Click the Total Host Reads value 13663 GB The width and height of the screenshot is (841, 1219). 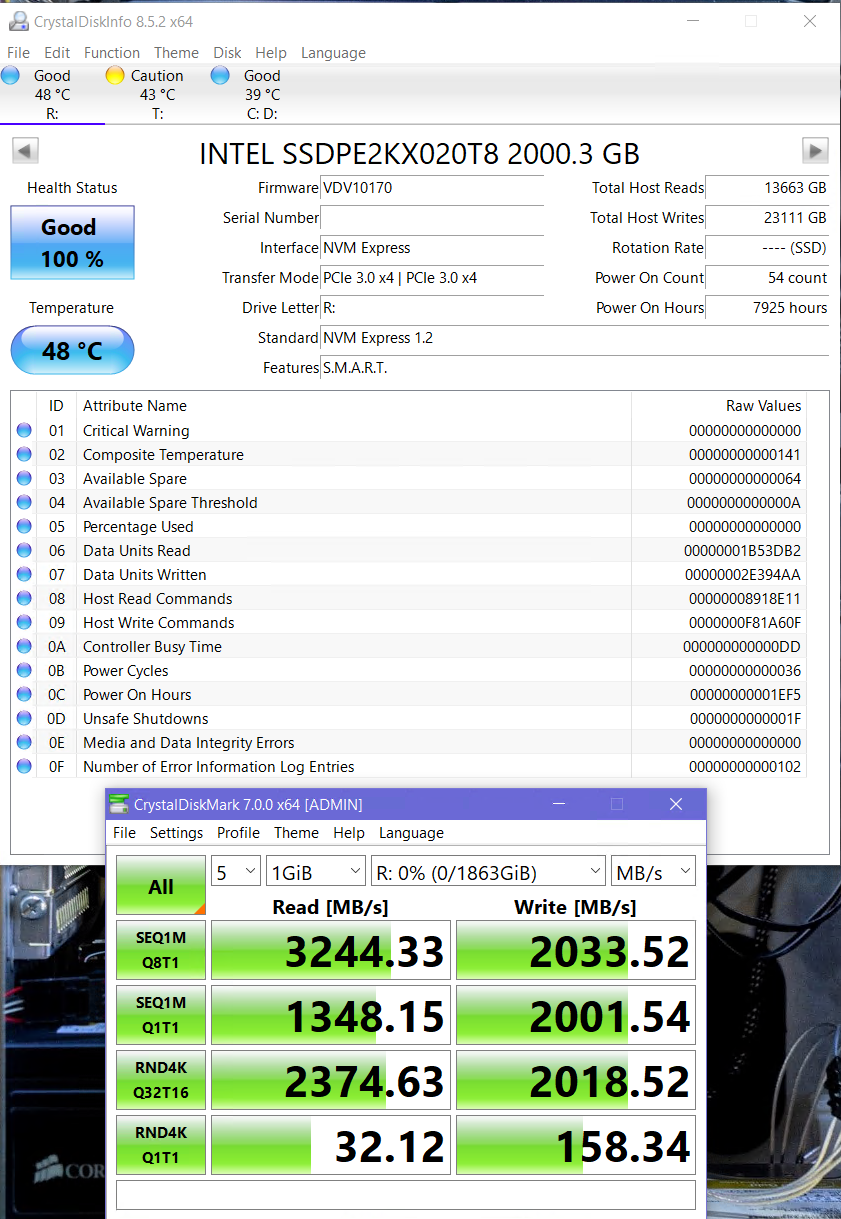(768, 188)
